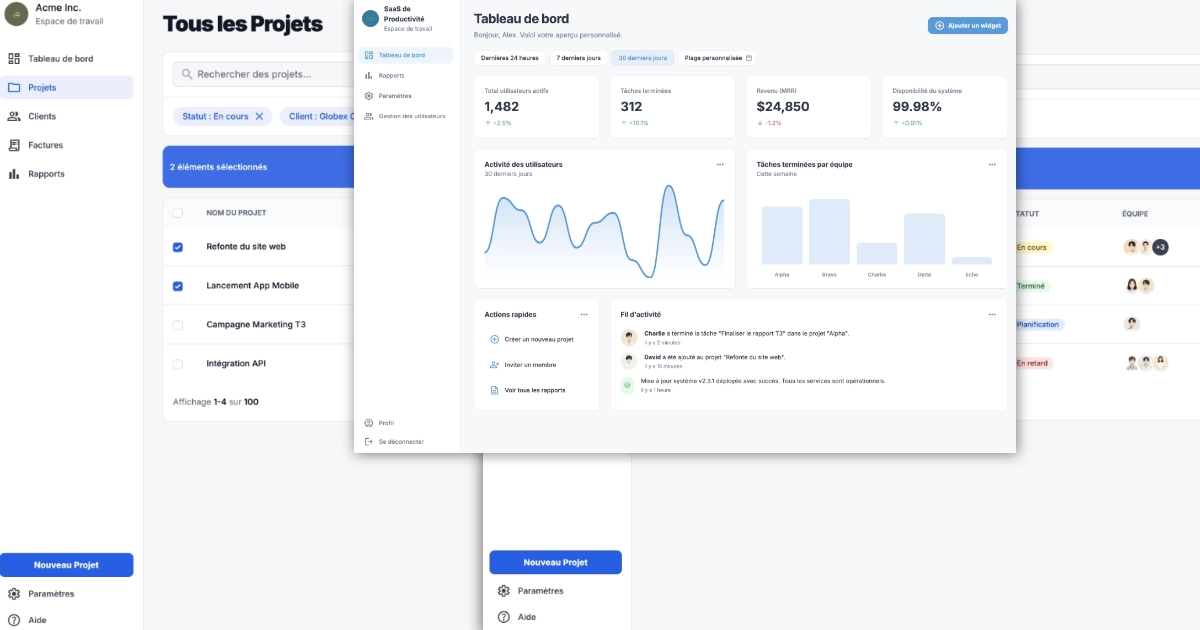
Task: Uncheck the Lancement App Mobile checkbox
Action: click(178, 286)
